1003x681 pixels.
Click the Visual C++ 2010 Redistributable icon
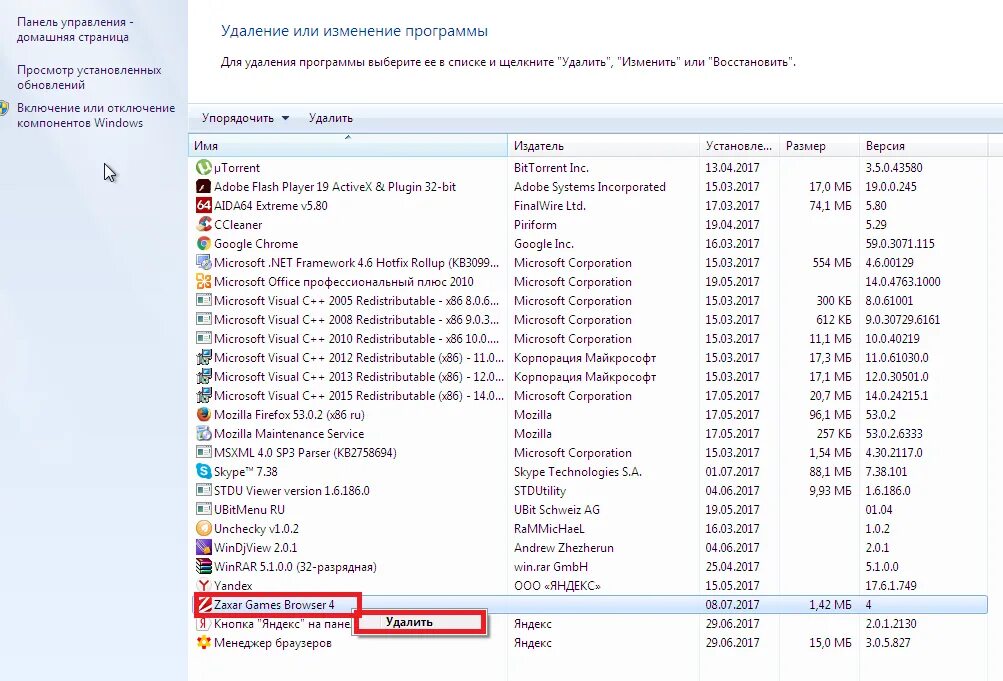203,338
